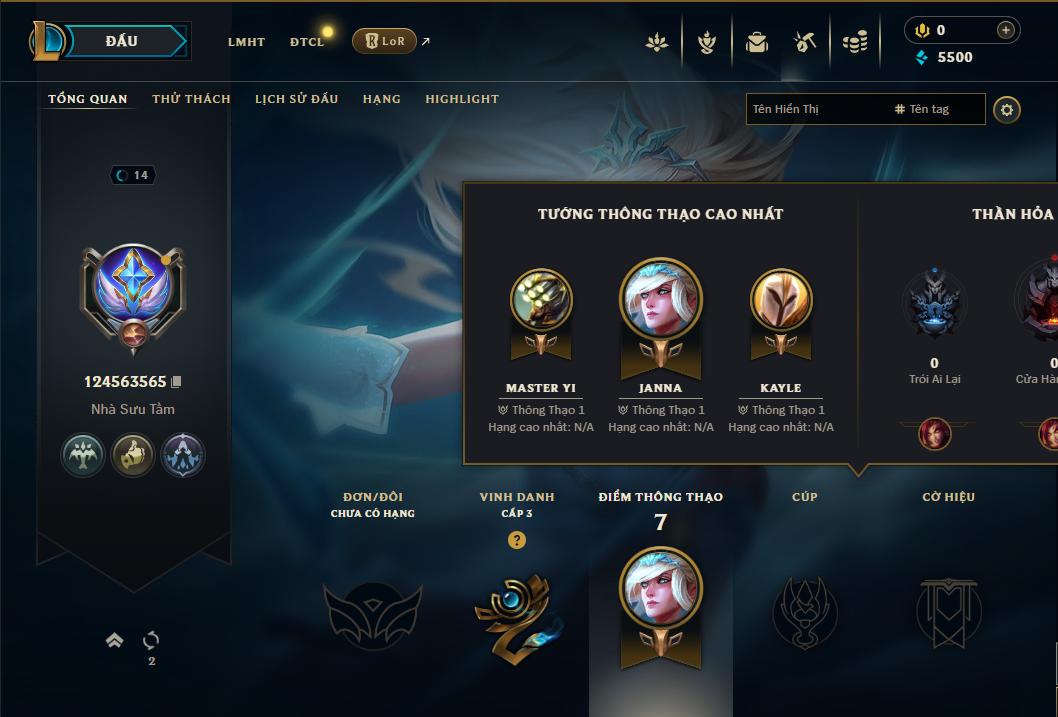Open the Cúp trophy emblem section
Screen dimensions: 1058x717
(804, 612)
